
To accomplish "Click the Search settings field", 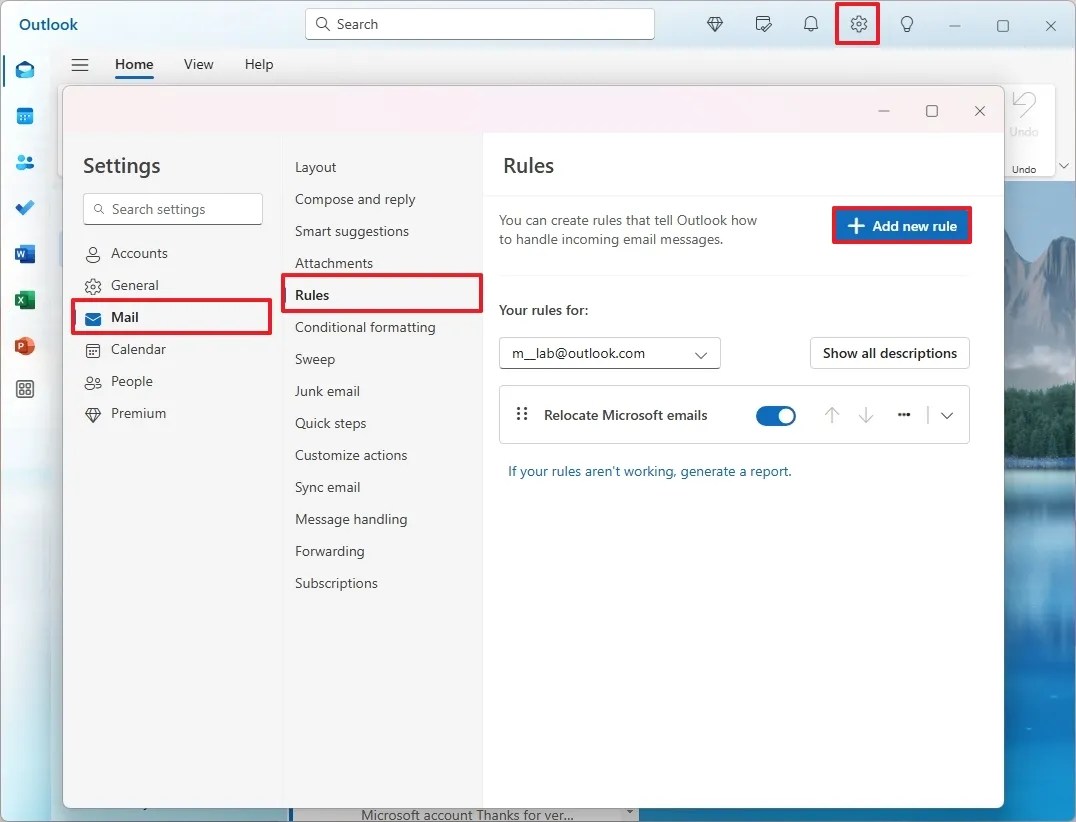I will click(x=172, y=209).
